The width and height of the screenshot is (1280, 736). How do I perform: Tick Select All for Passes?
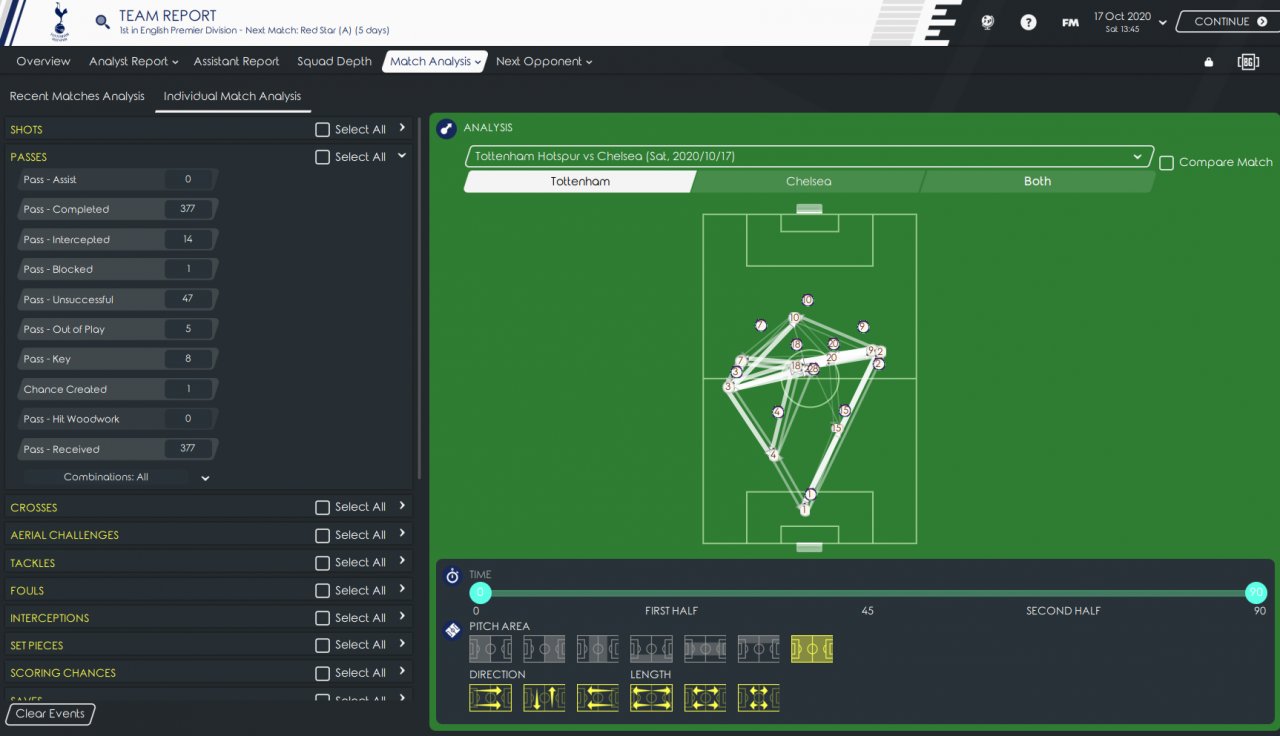[x=322, y=157]
